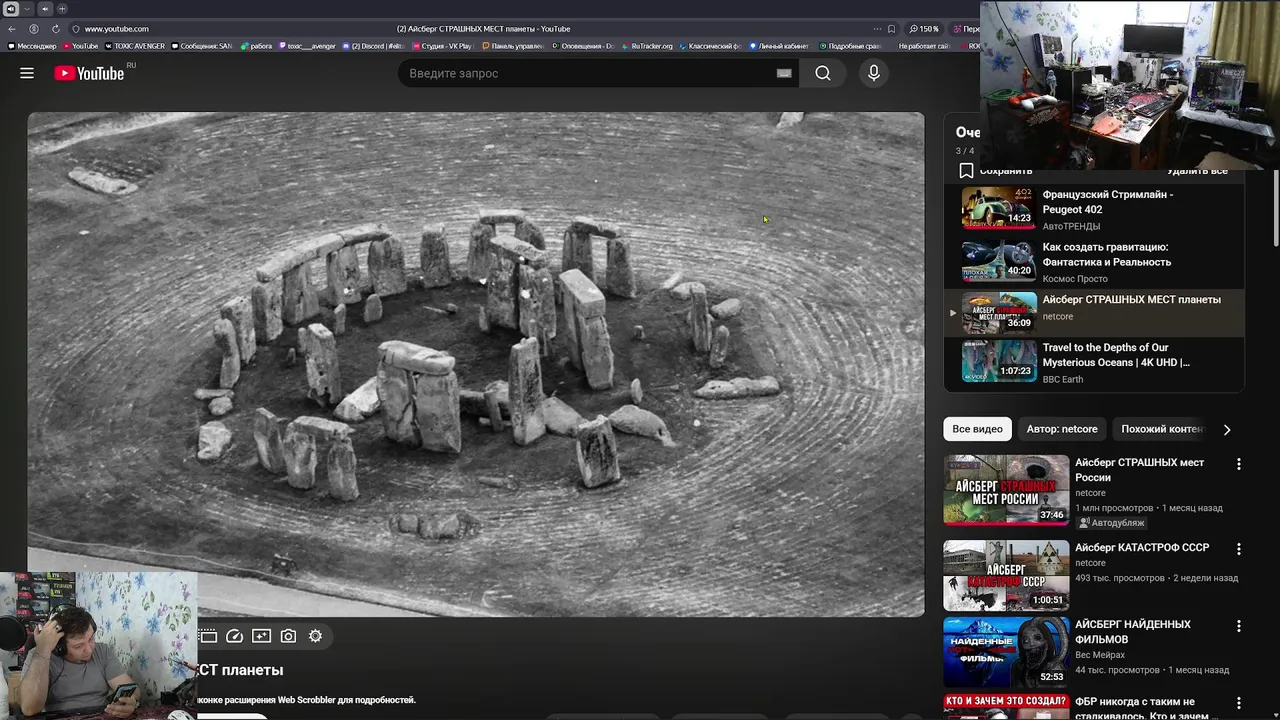This screenshot has height=720, width=1280.
Task: Show more filter chips with right arrow
Action: pos(1227,429)
